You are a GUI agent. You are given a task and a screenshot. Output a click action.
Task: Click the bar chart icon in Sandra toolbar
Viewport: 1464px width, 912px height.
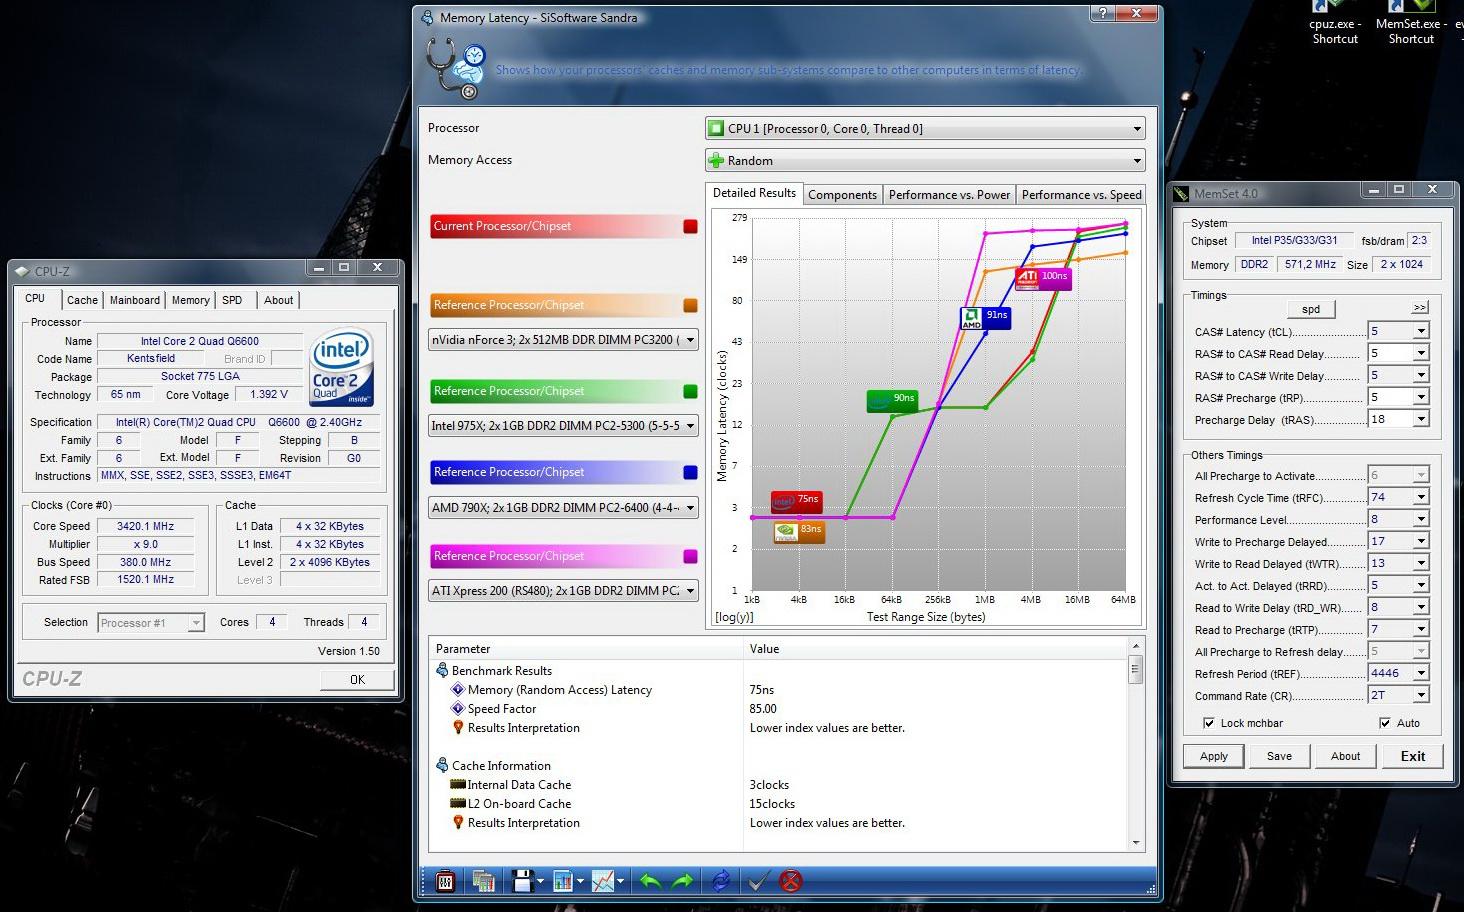click(563, 881)
